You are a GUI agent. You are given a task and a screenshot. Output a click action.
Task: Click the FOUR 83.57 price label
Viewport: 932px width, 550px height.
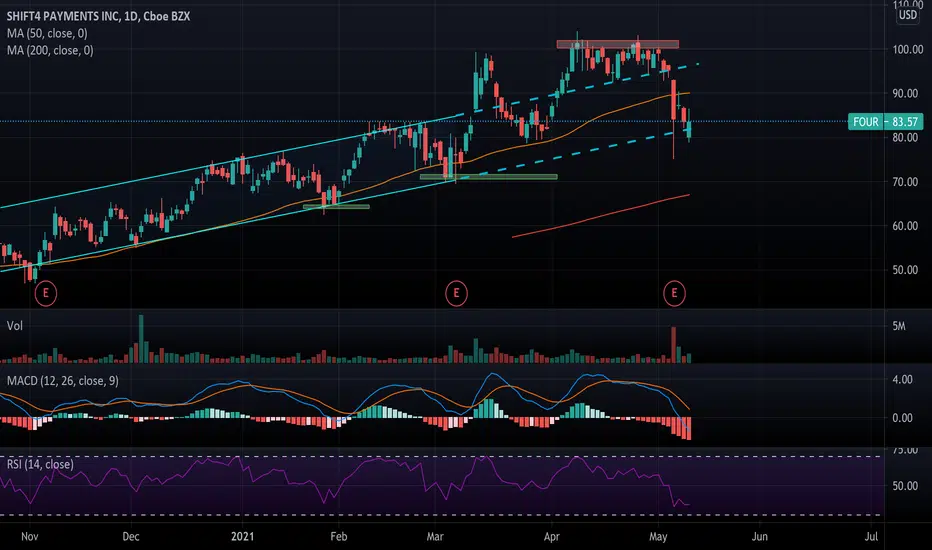click(x=885, y=122)
